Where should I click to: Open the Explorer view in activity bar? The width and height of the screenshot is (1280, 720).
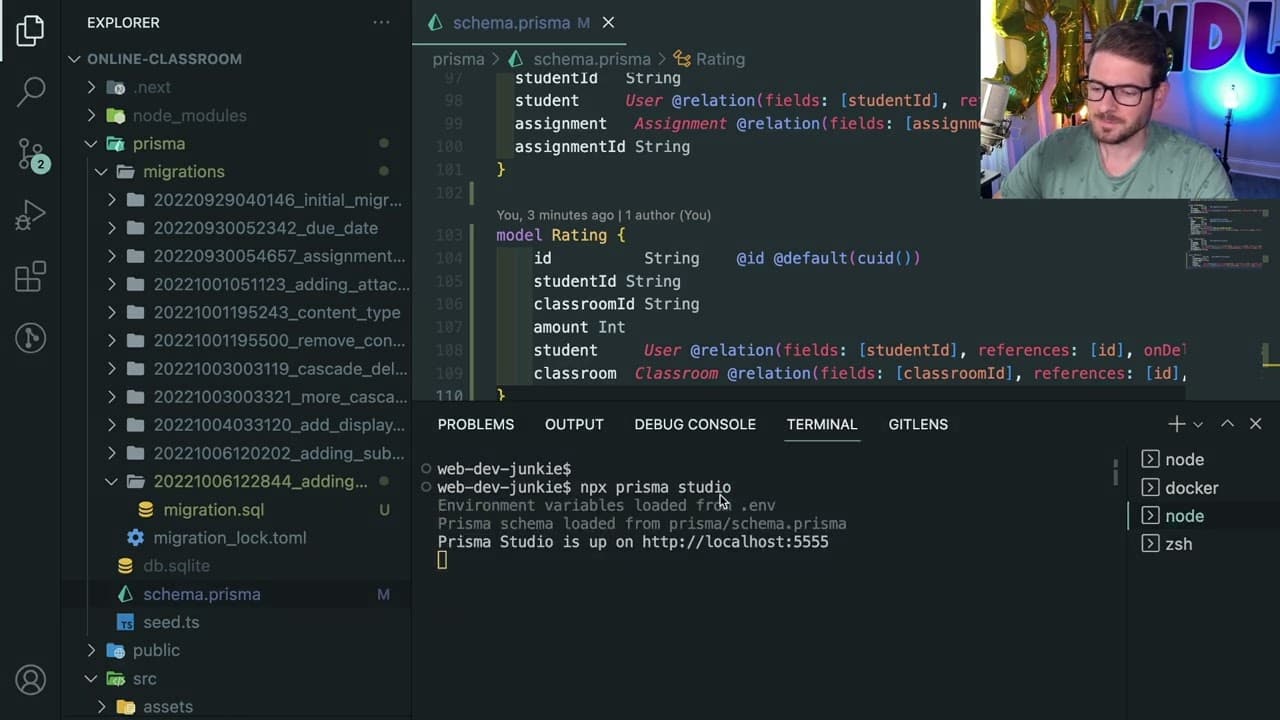point(30,30)
